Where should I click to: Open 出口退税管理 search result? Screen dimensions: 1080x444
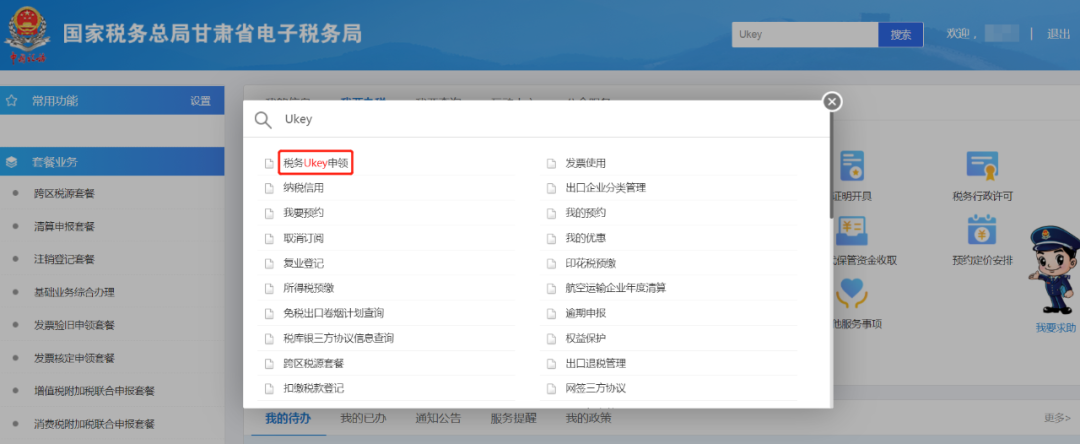pos(595,363)
